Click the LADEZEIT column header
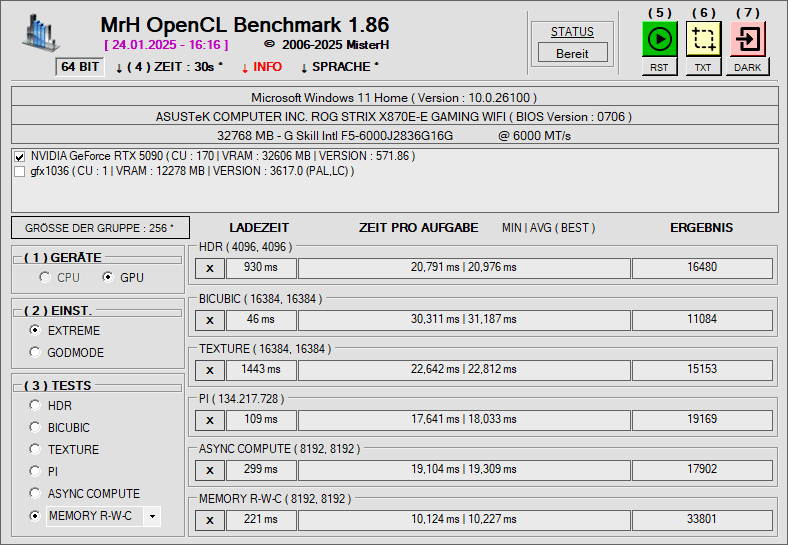The height and width of the screenshot is (545, 788). click(259, 228)
